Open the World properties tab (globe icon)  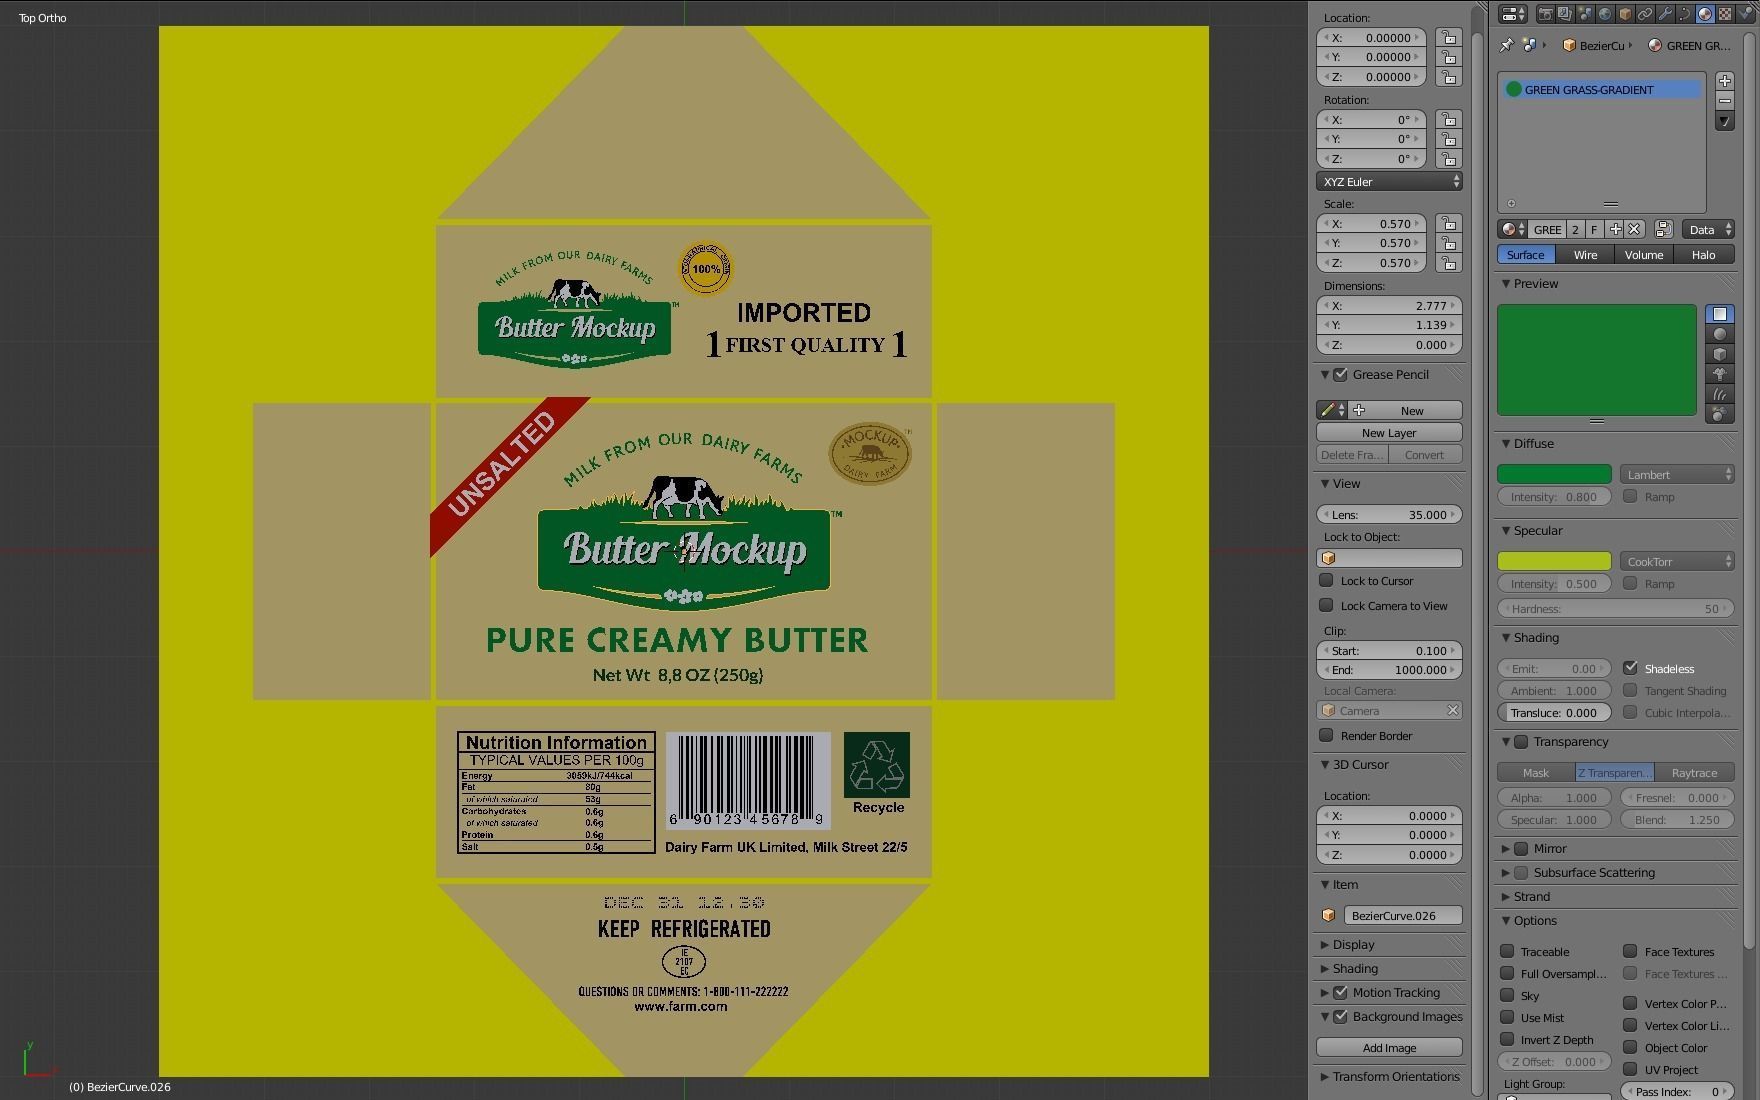[x=1605, y=14]
